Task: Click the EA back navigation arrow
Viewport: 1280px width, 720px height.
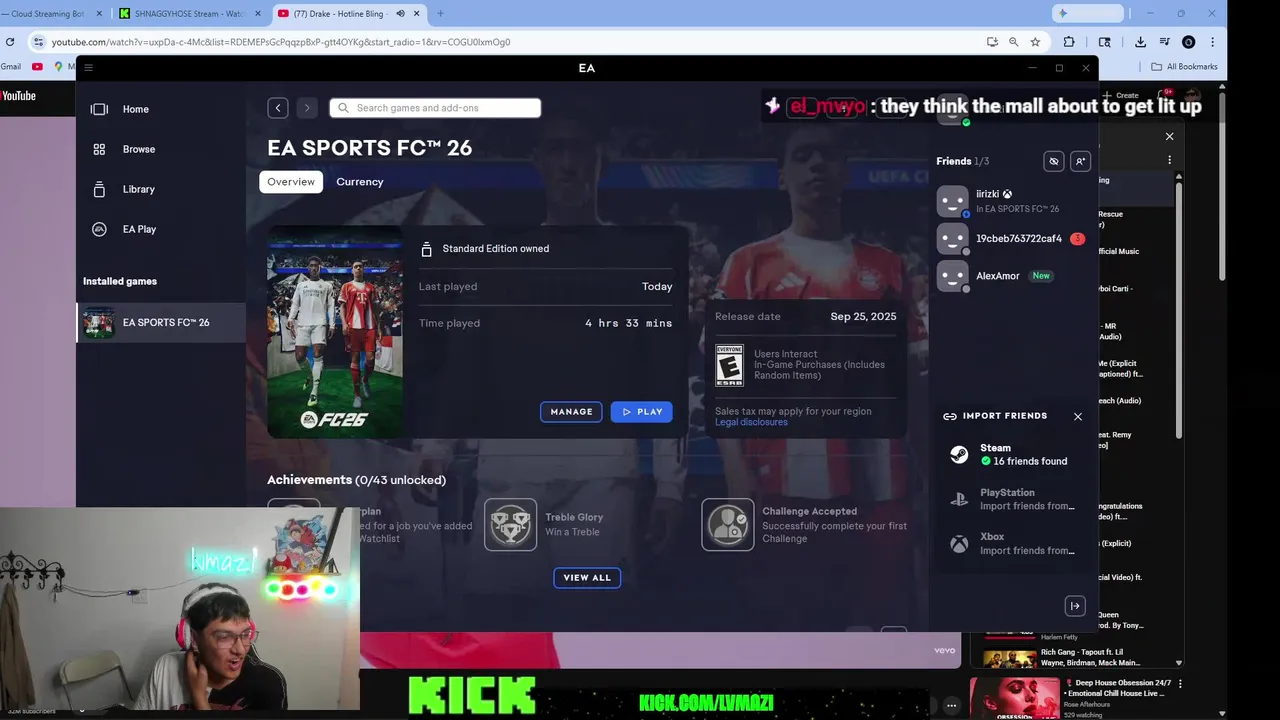Action: tap(278, 108)
